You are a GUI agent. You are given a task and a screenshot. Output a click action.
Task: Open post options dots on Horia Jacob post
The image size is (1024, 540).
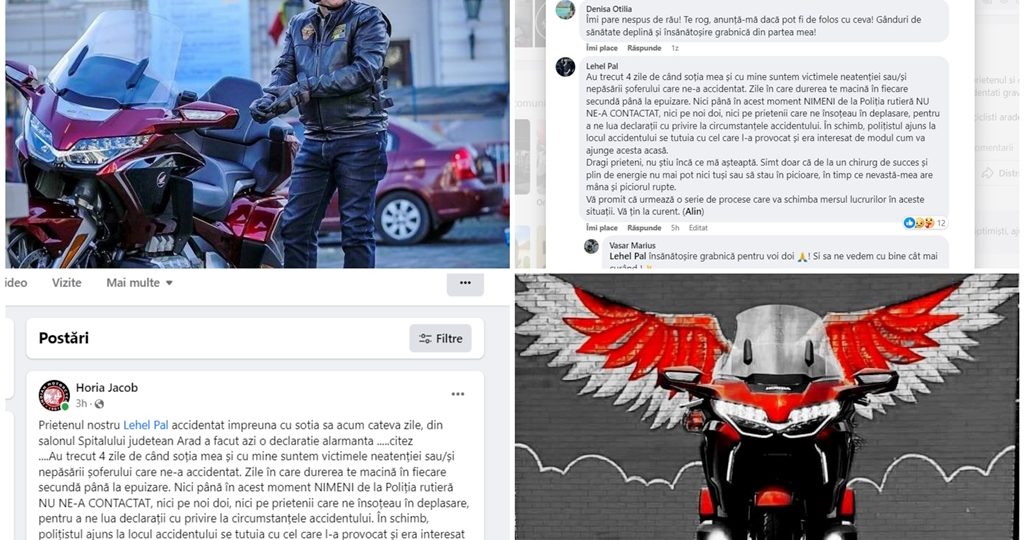tap(458, 394)
